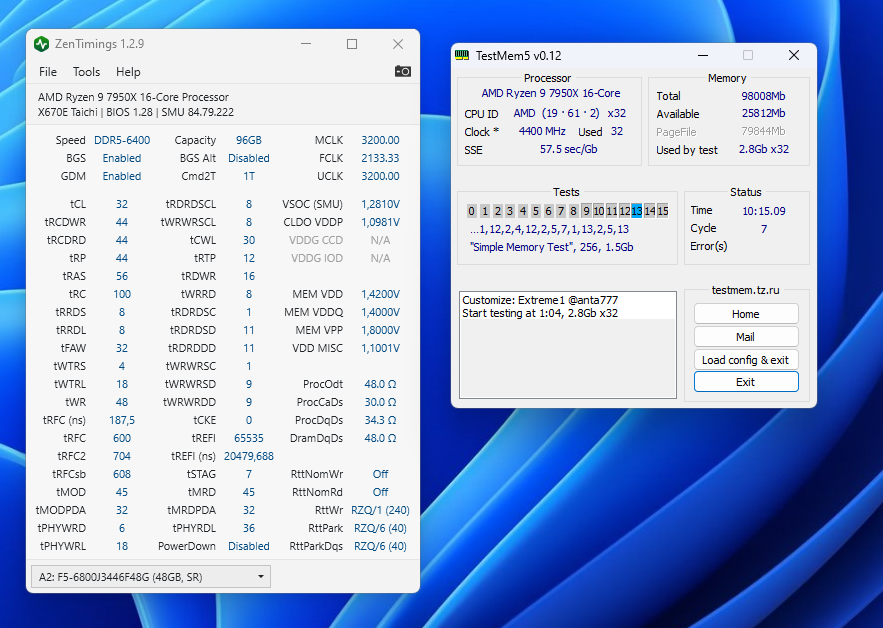Click the DDR5-6400 speed value
The height and width of the screenshot is (628, 883).
pos(122,140)
